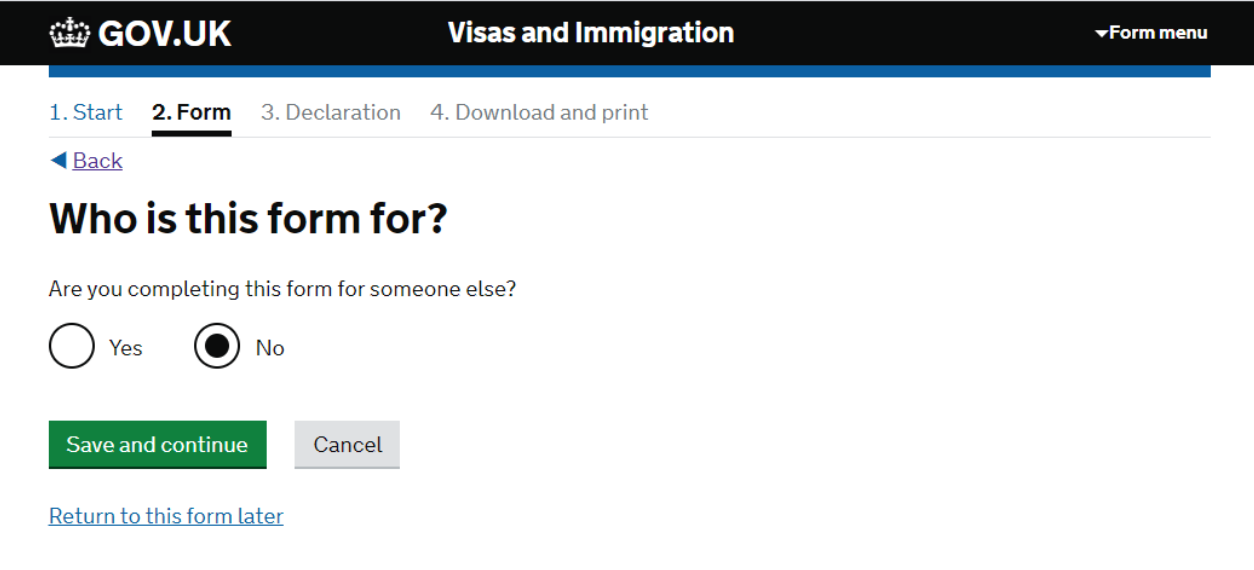Select the Yes radio button
Screen dimensions: 1254x570
tap(71, 346)
